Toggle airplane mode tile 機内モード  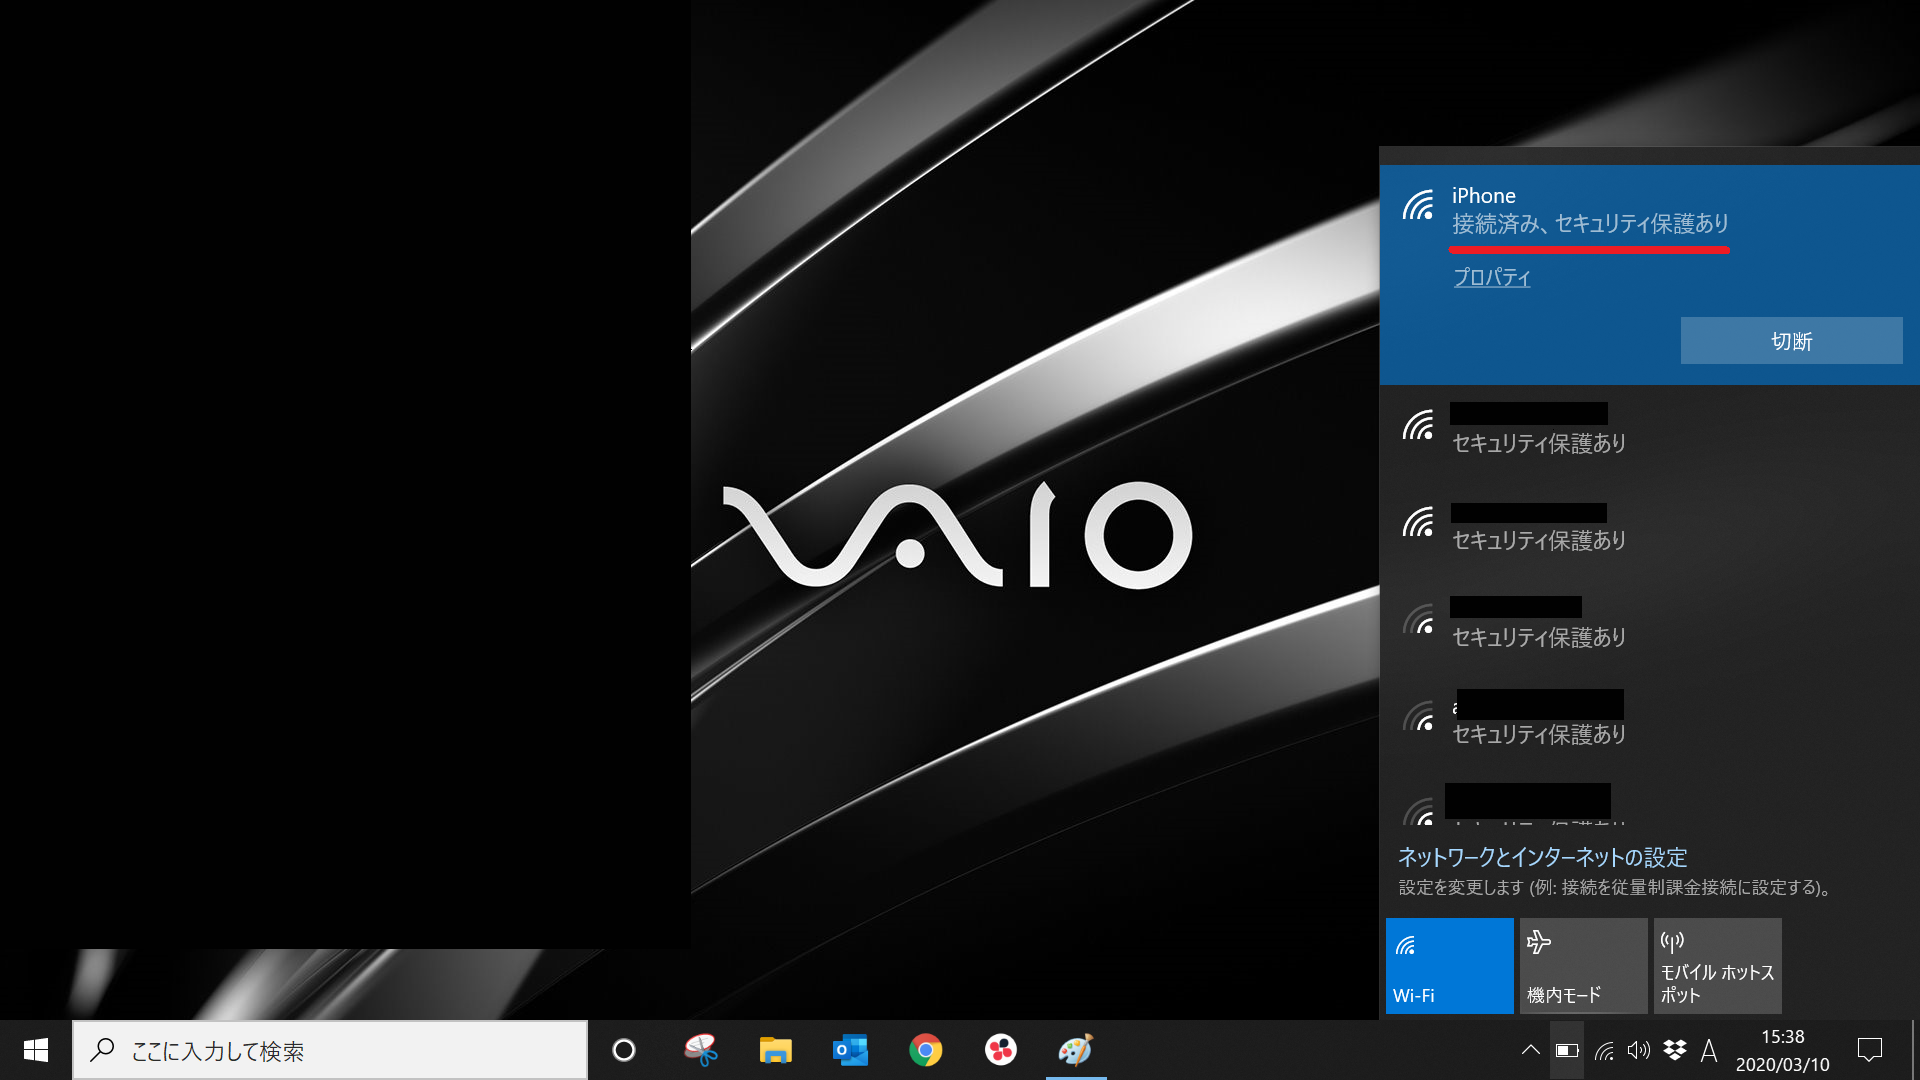pos(1583,966)
